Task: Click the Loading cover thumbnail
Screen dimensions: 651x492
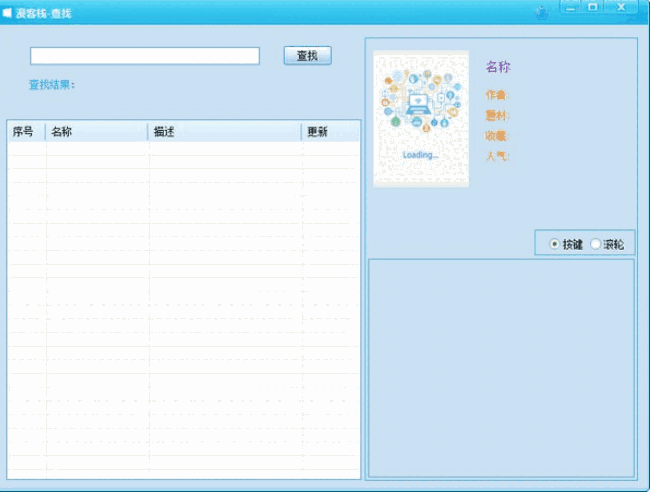Action: 421,119
